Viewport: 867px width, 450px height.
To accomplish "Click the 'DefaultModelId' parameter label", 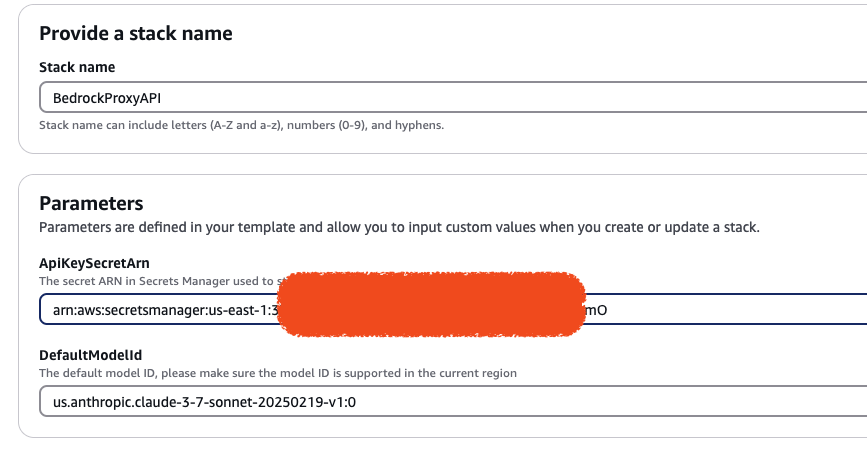I will click(x=90, y=355).
